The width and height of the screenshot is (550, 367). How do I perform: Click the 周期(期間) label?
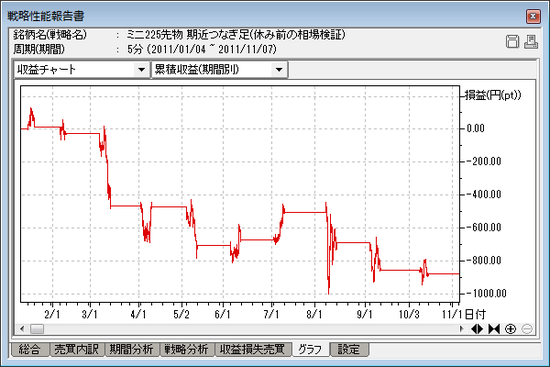tap(39, 49)
